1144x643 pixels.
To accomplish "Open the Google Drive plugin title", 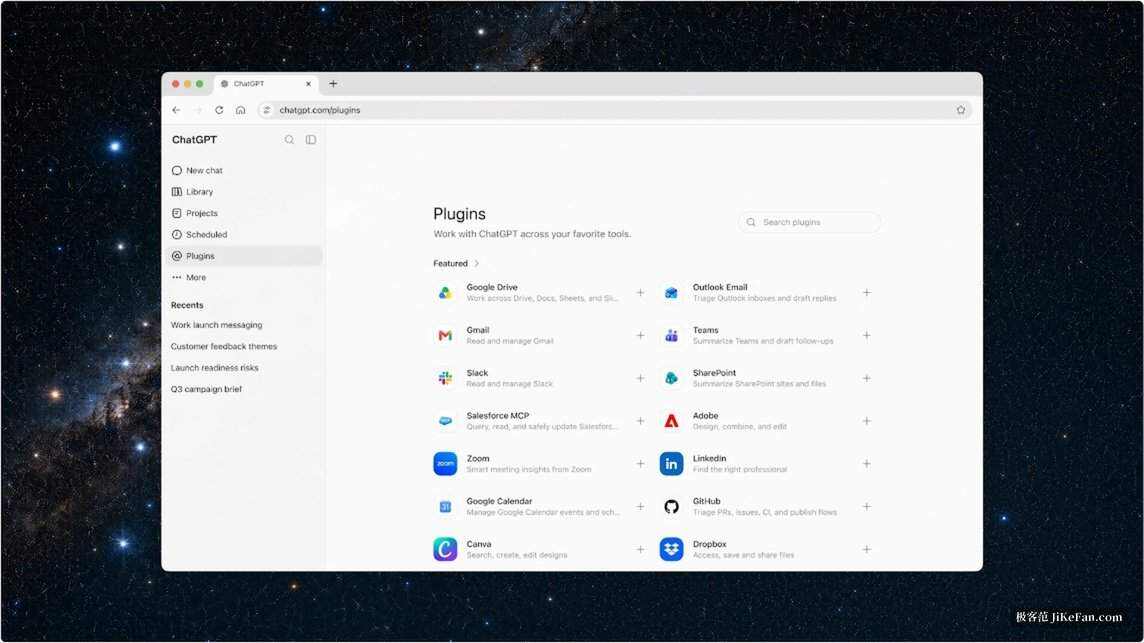I will click(492, 288).
